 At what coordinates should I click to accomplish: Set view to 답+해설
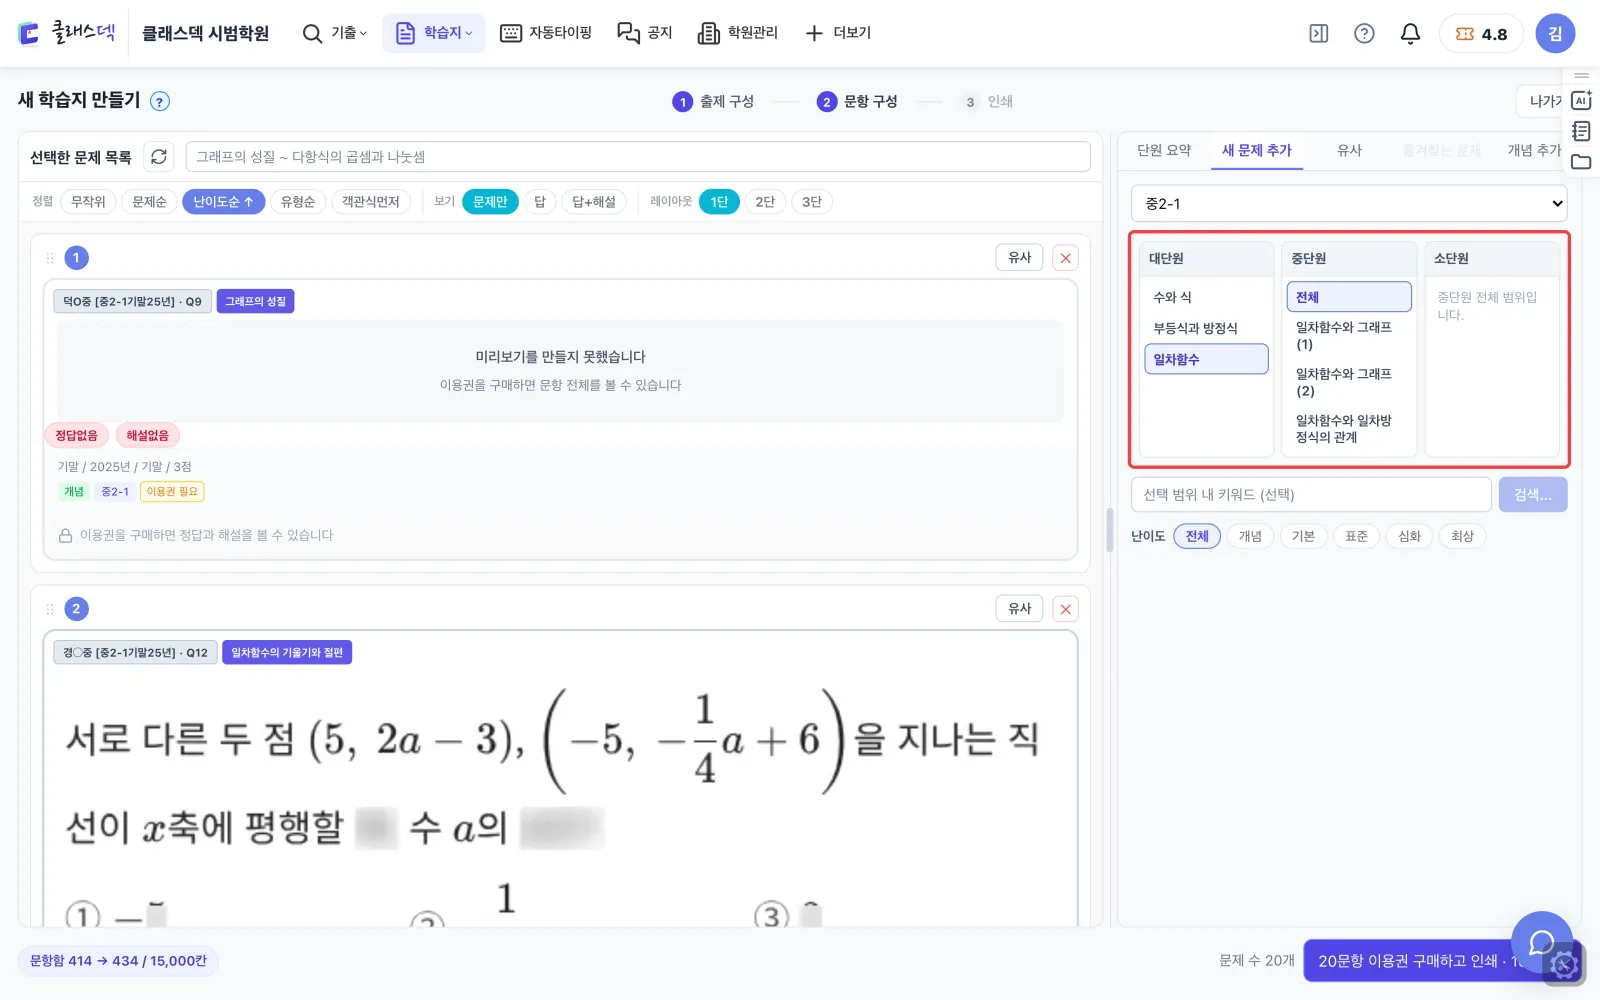pyautogui.click(x=594, y=202)
